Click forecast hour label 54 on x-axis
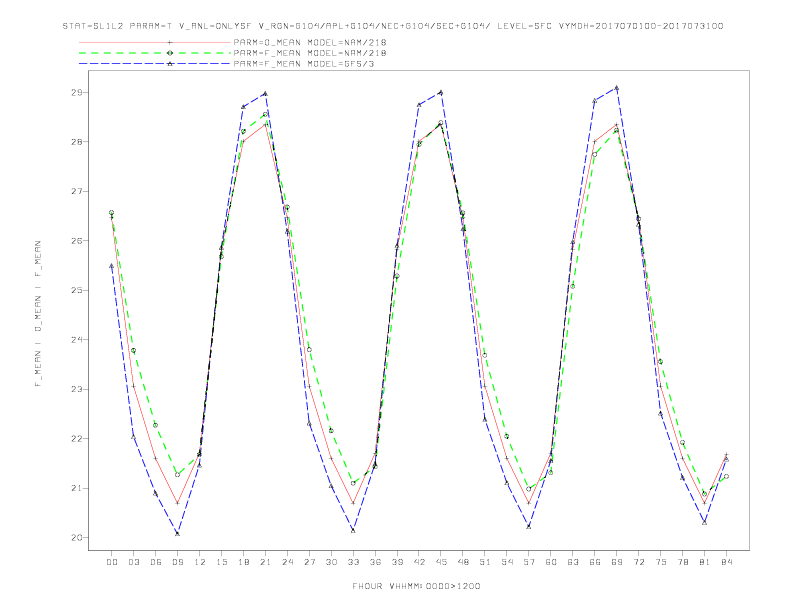Viewport: 792px width, 612px height. [507, 562]
